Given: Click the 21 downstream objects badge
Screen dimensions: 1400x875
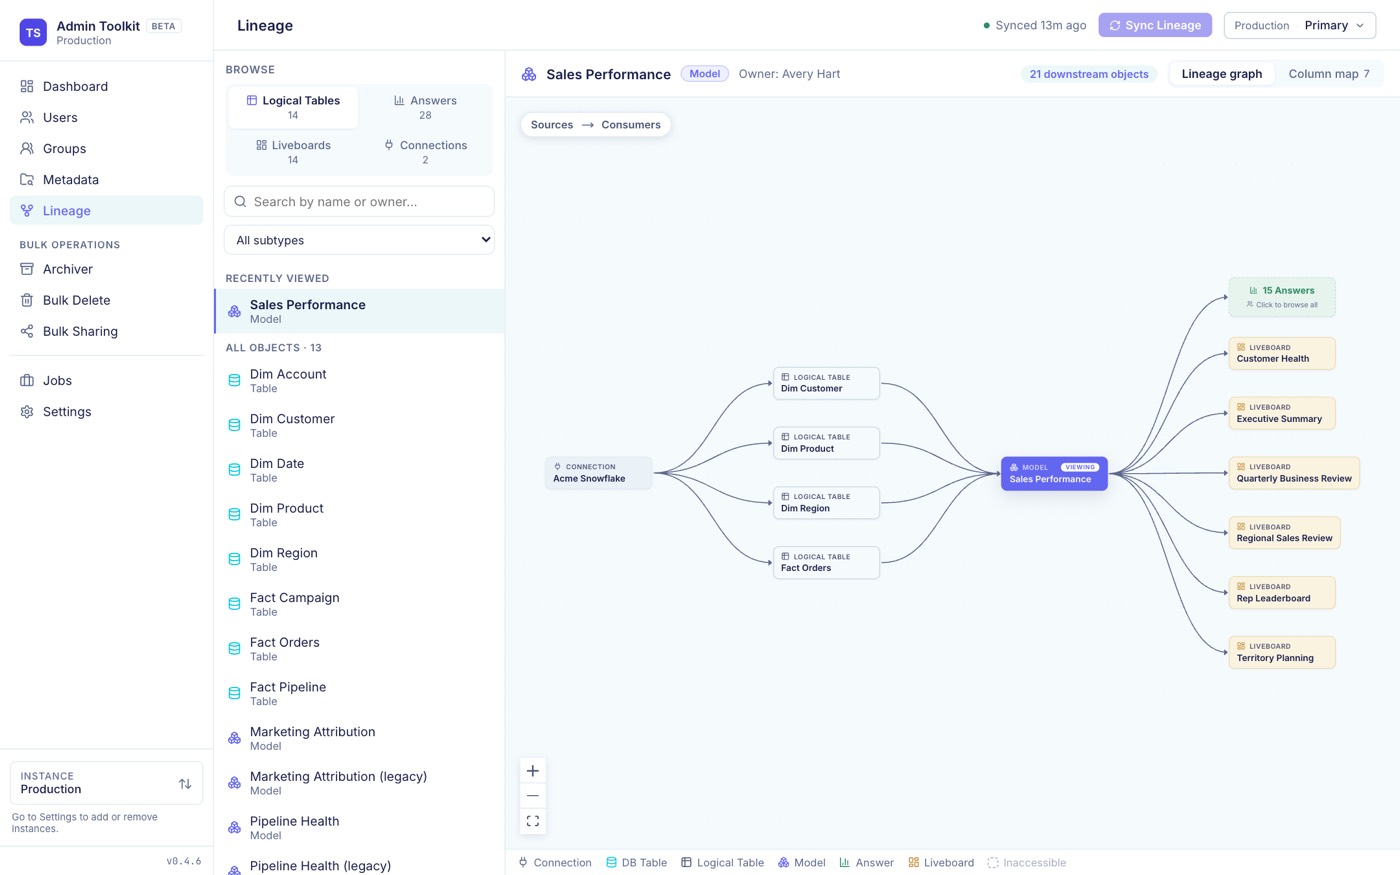Looking at the screenshot, I should [x=1089, y=74].
